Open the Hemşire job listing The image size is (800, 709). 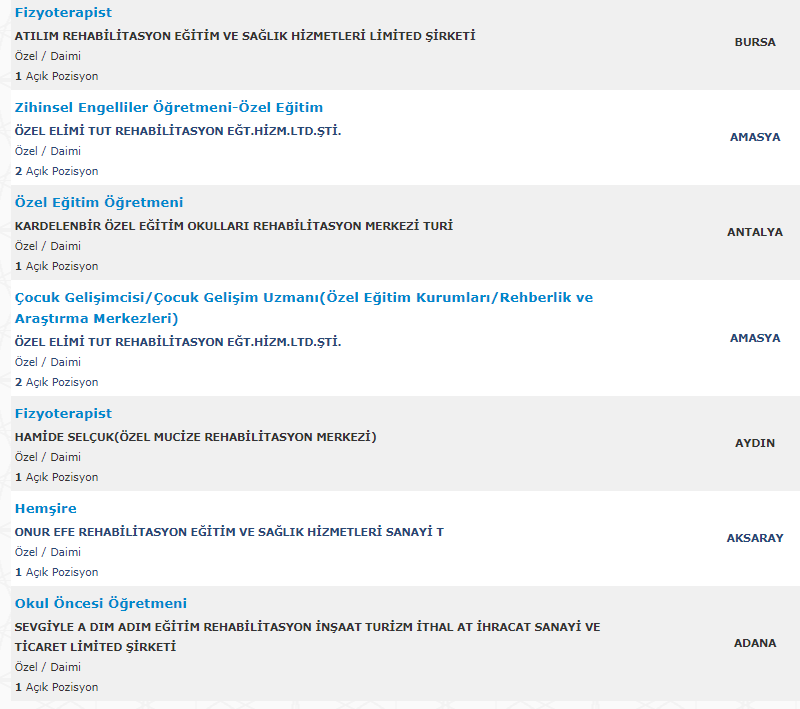tap(45, 509)
